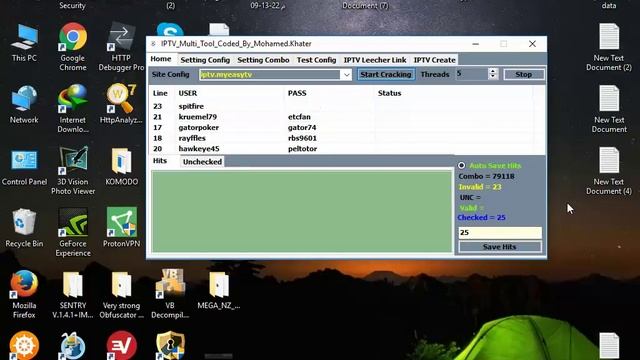640x360 pixels.
Task: Launch the red ExpressVPN shortcut icon
Action: (121, 345)
